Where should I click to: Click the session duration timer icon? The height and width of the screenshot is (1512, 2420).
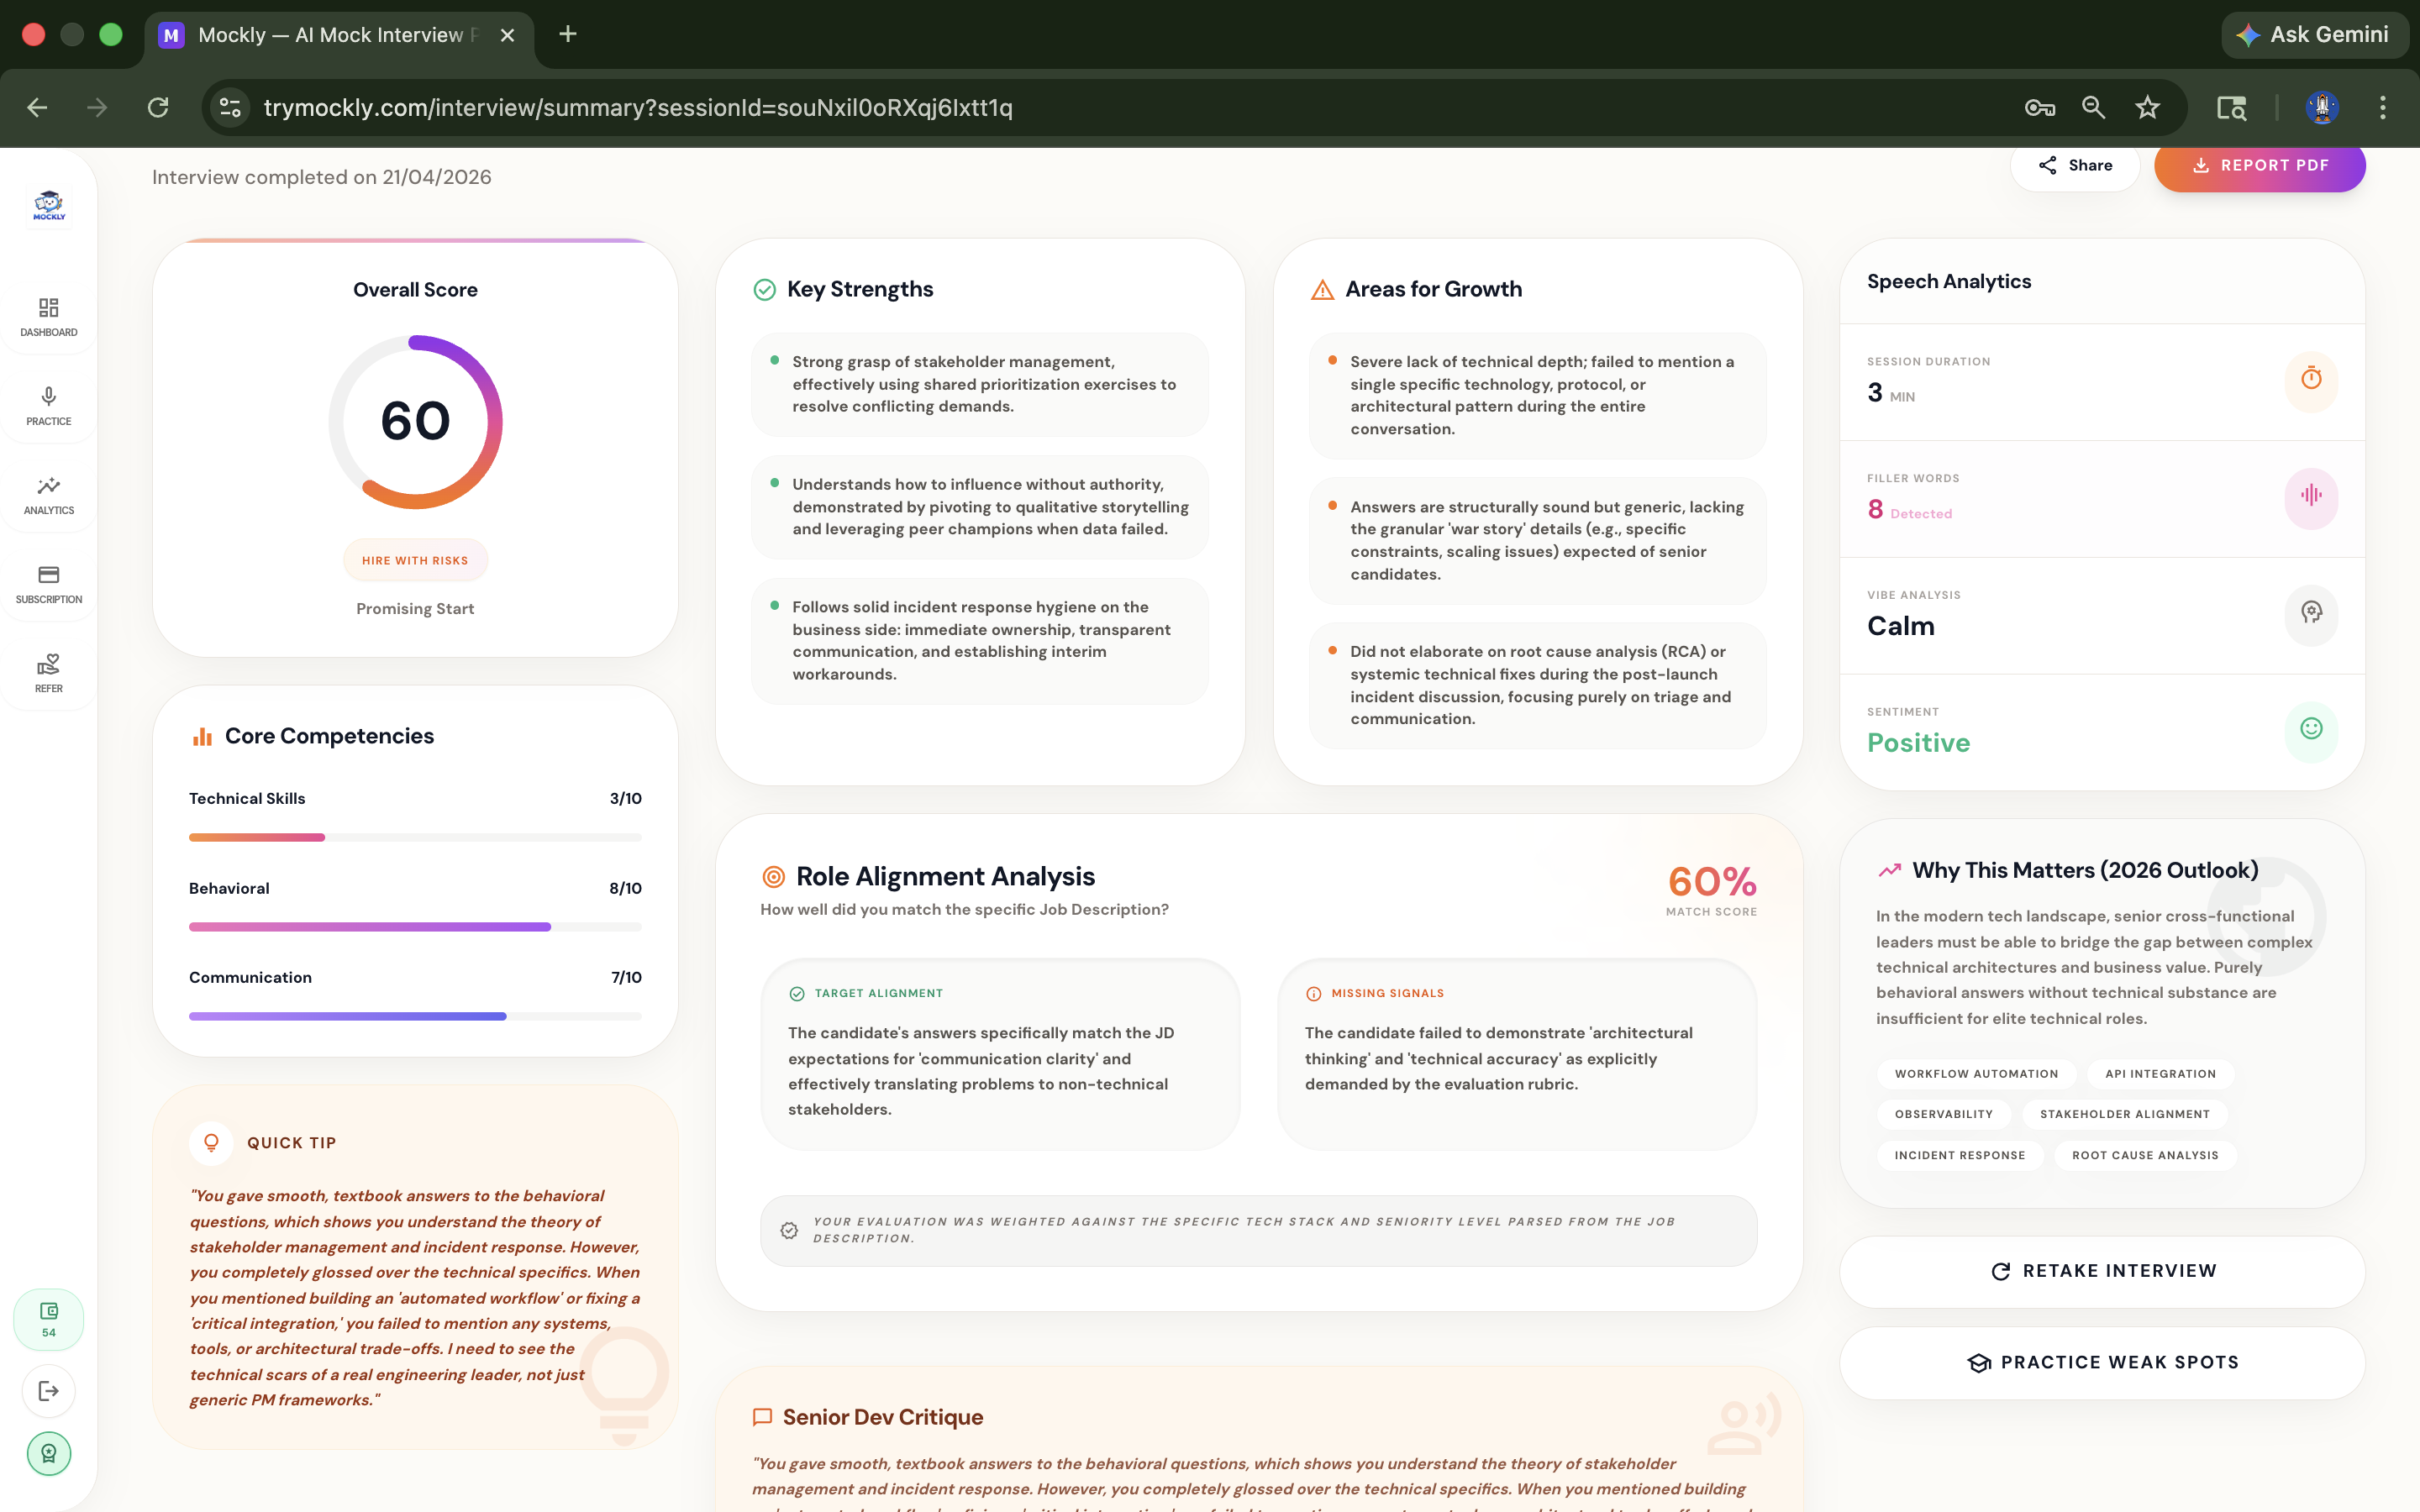click(x=2310, y=379)
